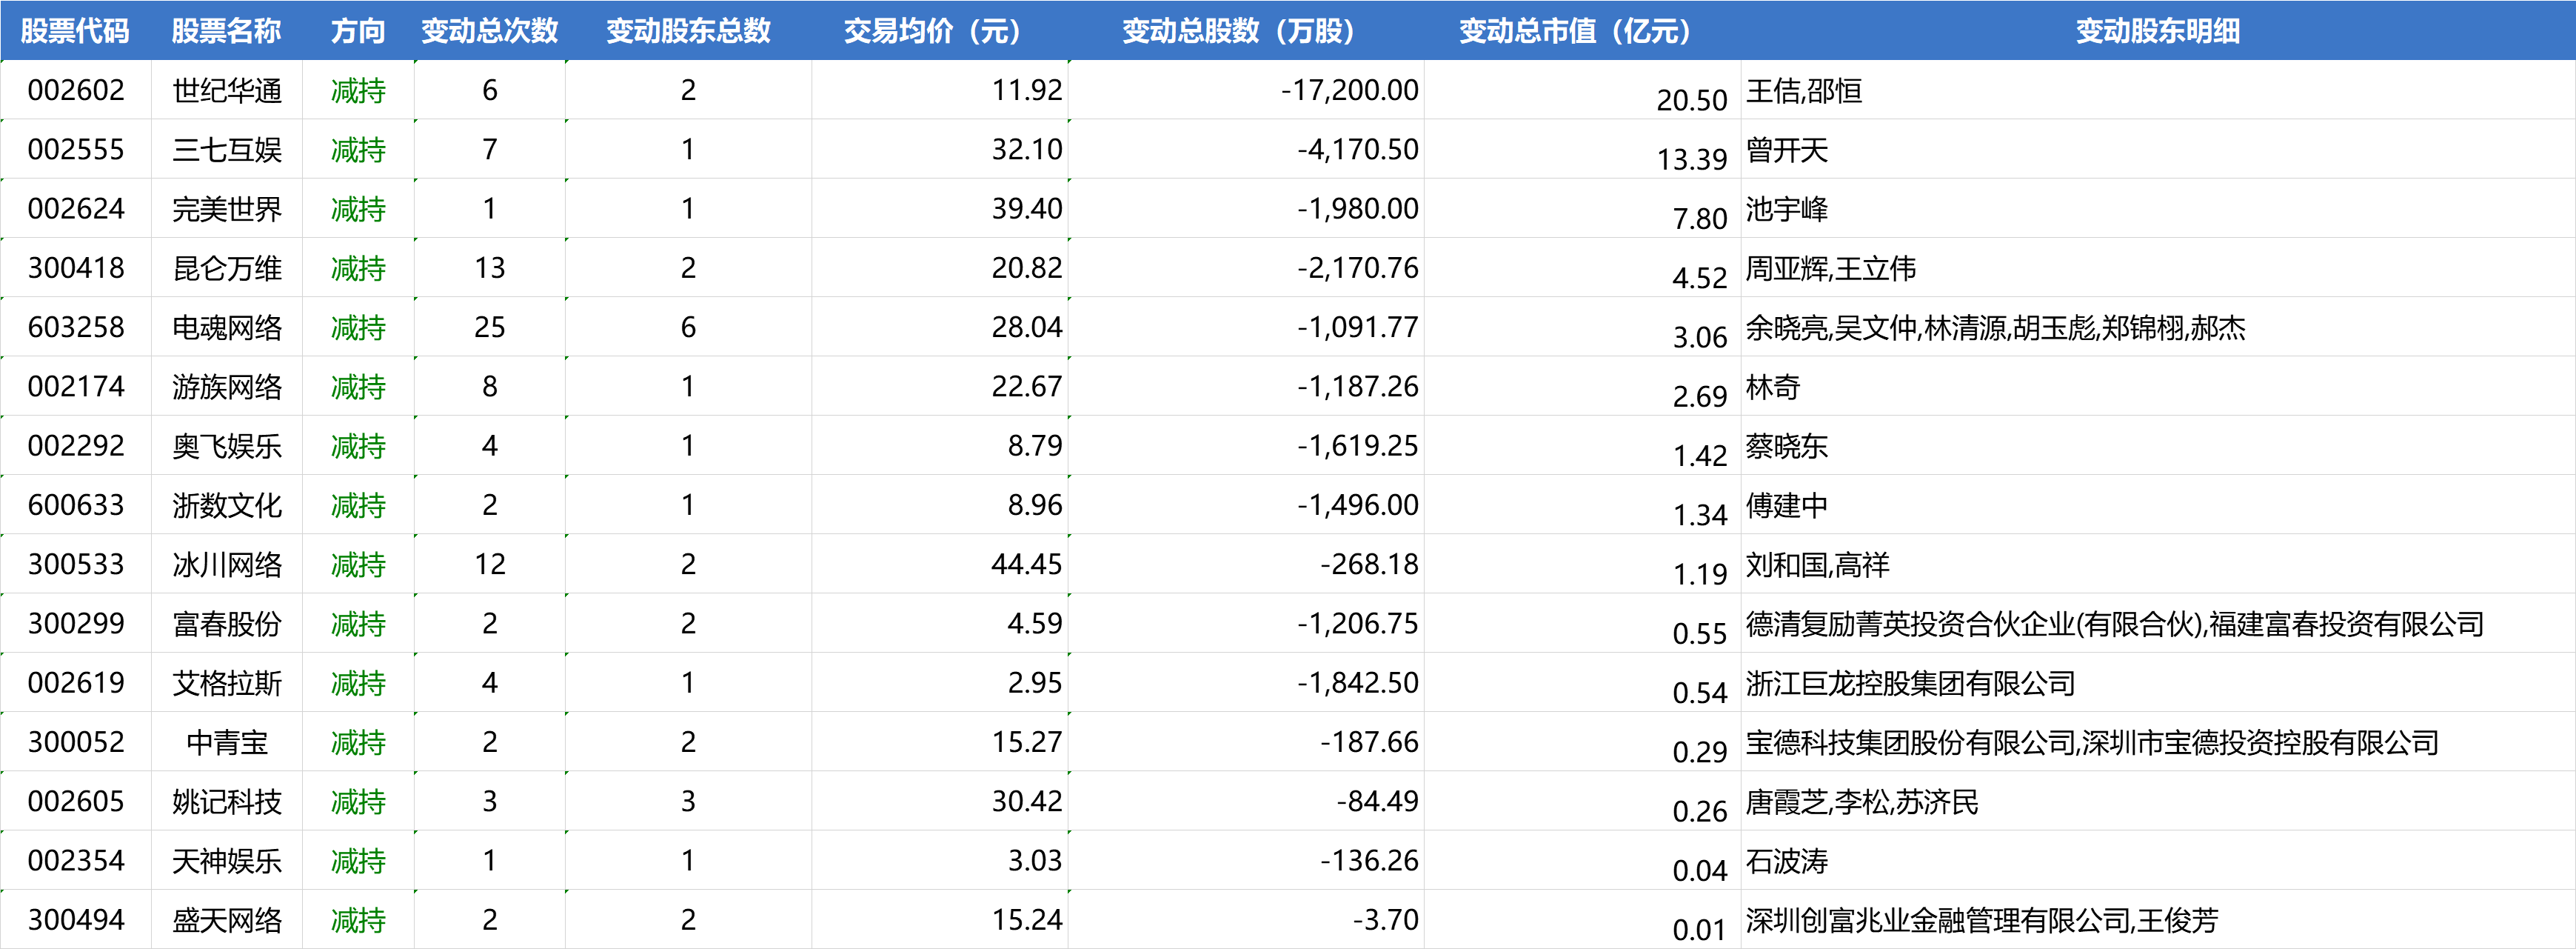Viewport: 2576px width, 949px height.
Task: Click stock code 300418 cell
Action: (76, 268)
